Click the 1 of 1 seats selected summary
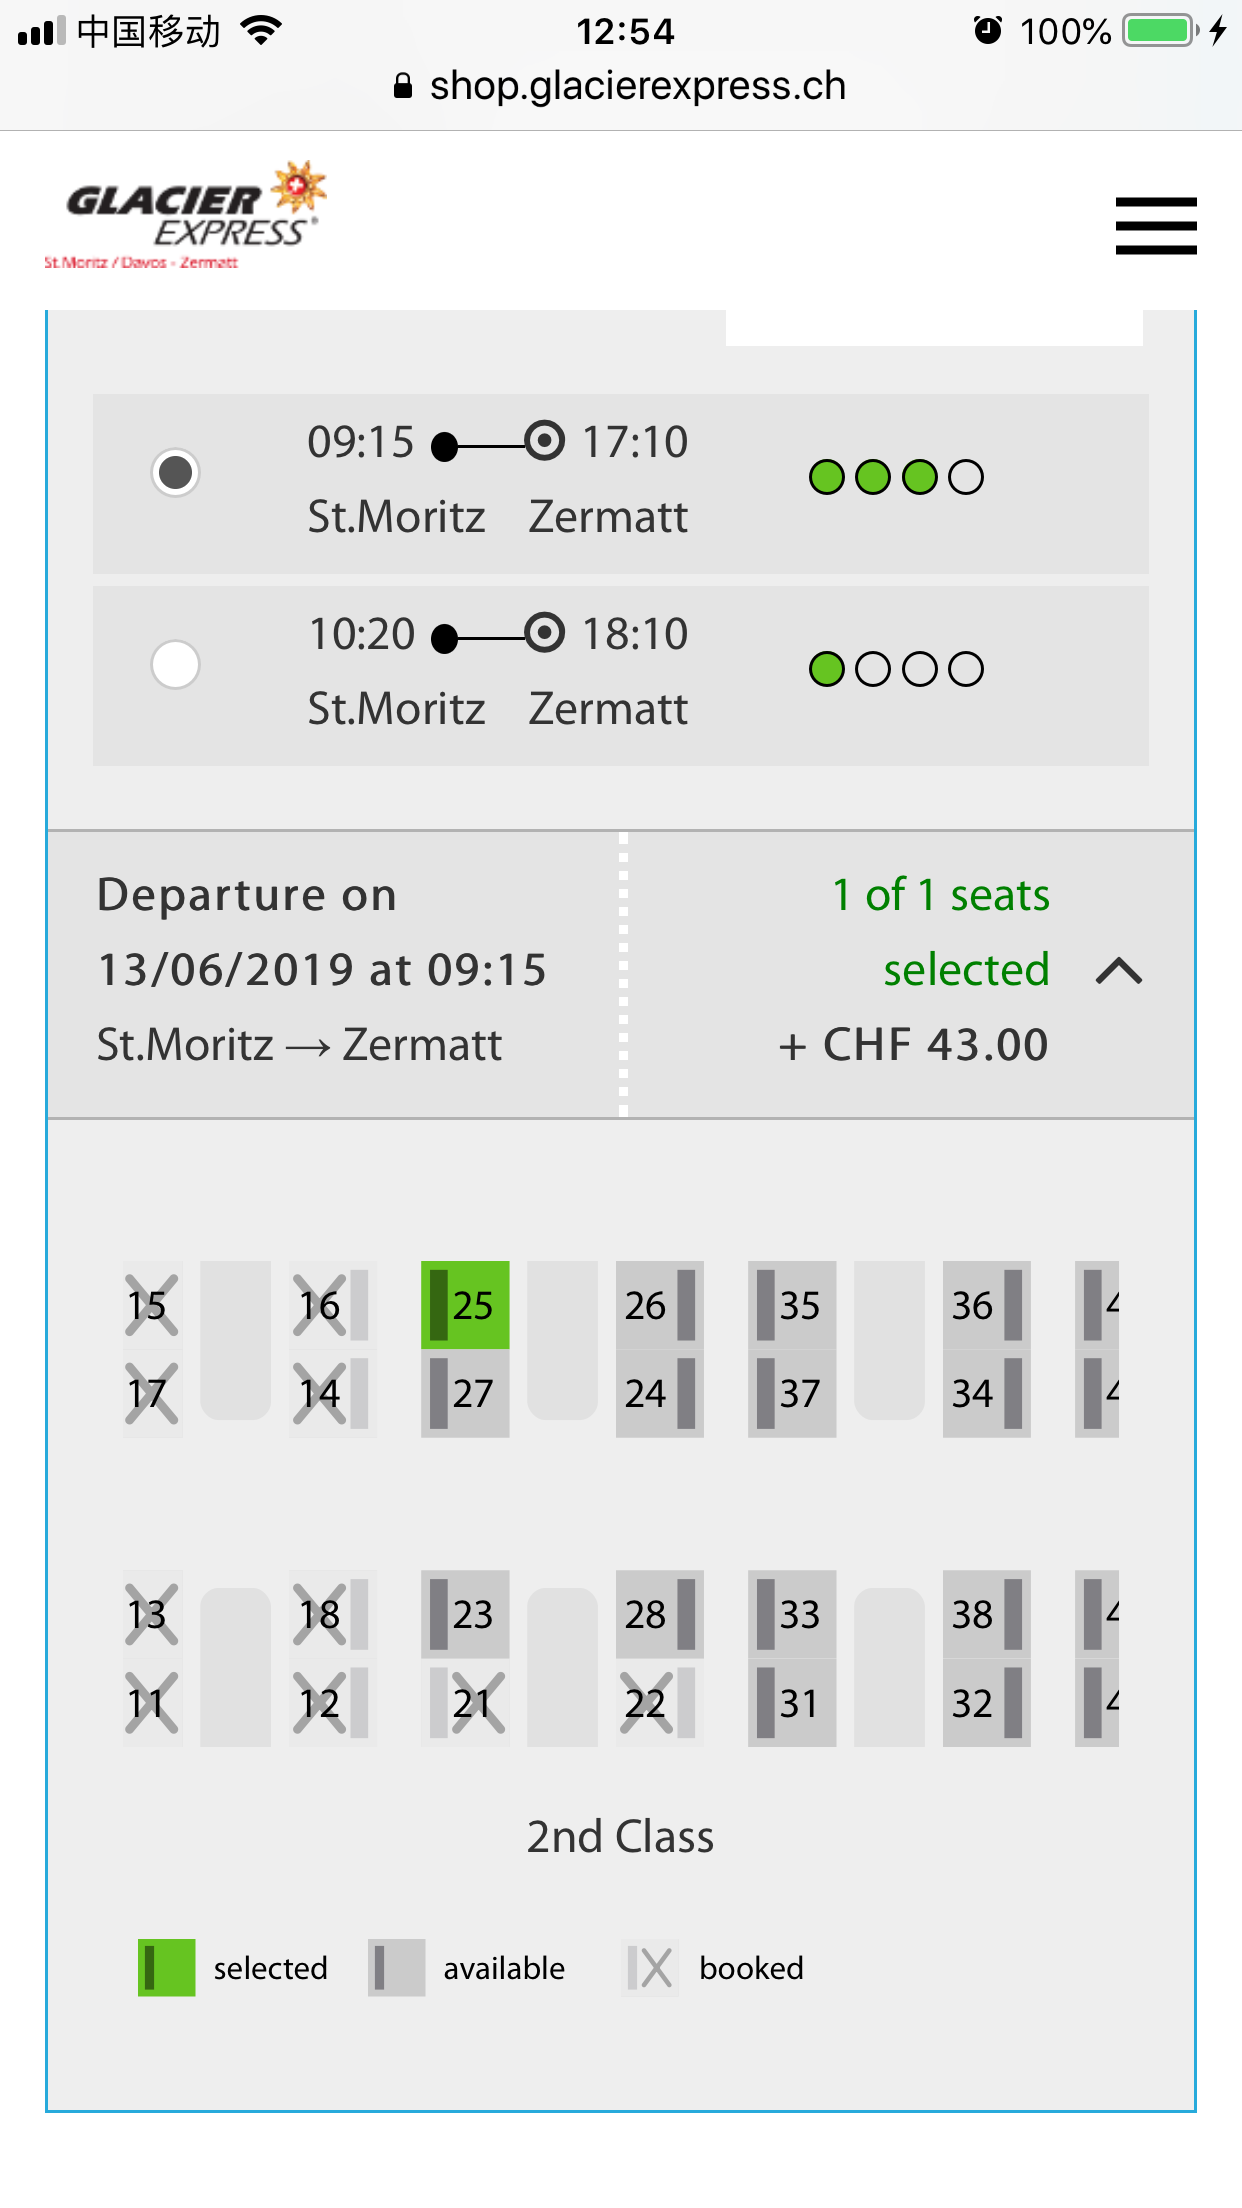The image size is (1242, 2208). (x=940, y=932)
